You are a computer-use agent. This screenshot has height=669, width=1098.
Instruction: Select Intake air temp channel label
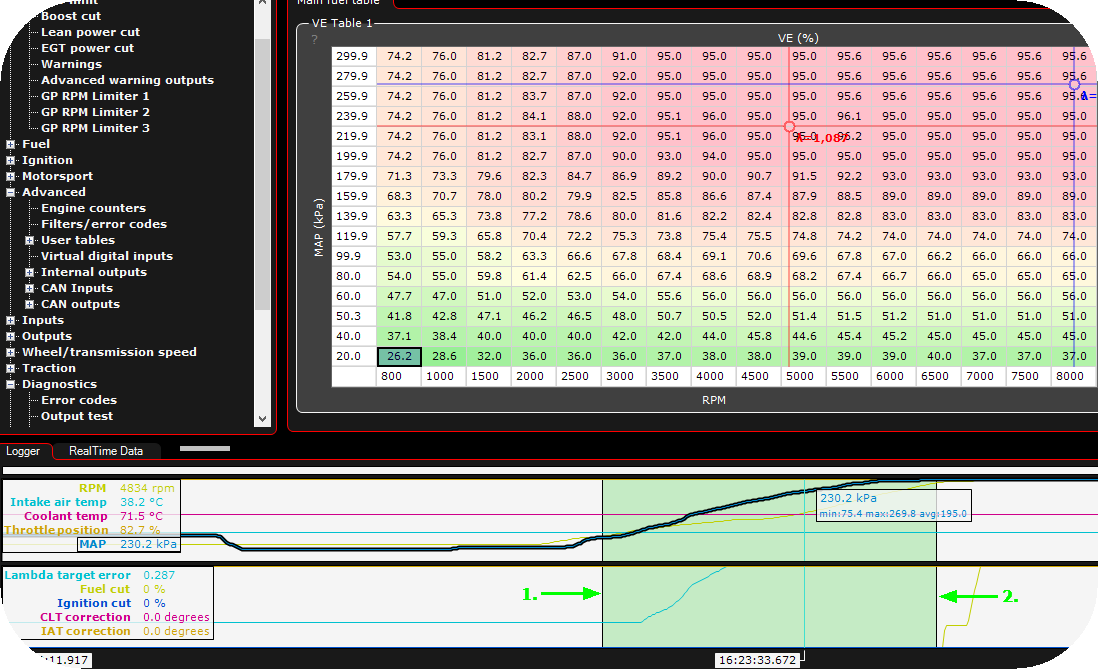58,502
